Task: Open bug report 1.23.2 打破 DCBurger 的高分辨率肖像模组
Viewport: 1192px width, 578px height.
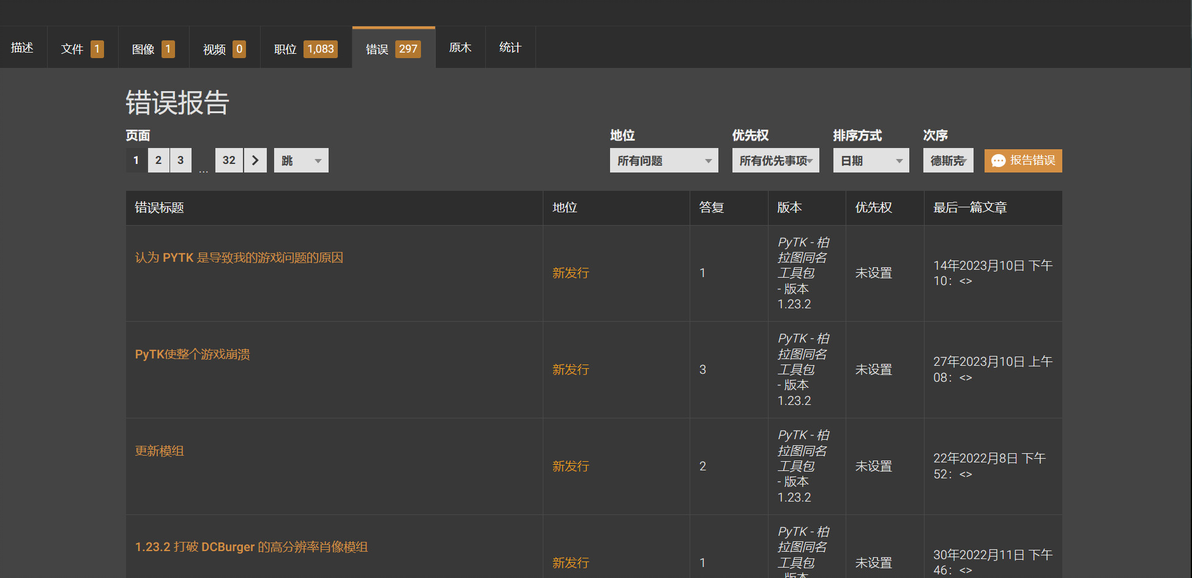Action: point(252,547)
